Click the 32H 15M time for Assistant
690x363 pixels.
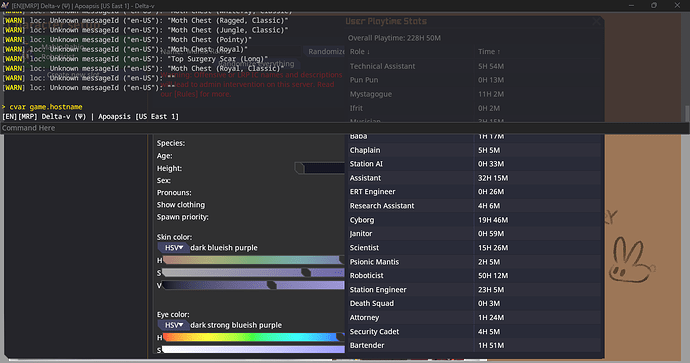click(x=493, y=178)
